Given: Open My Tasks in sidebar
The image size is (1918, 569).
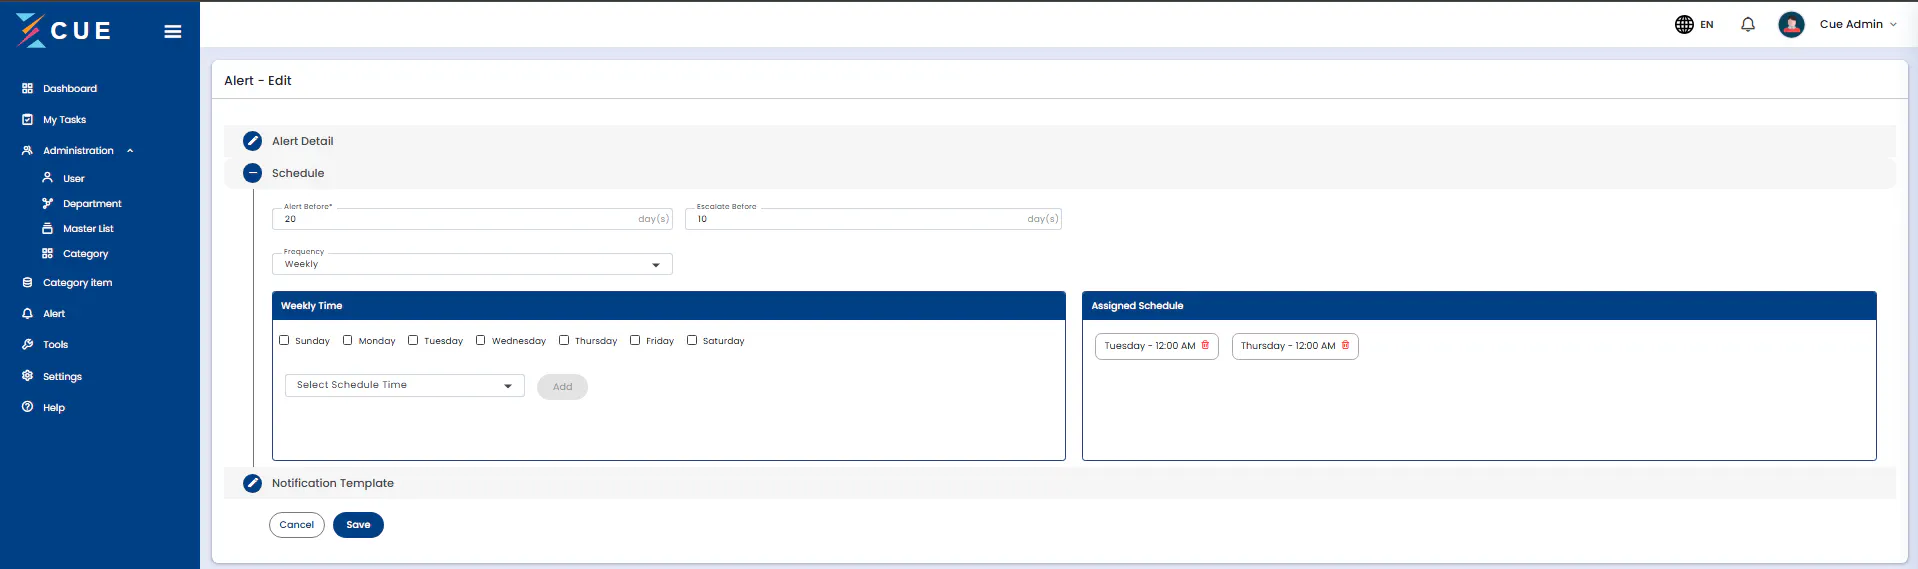Looking at the screenshot, I should pyautogui.click(x=64, y=120).
